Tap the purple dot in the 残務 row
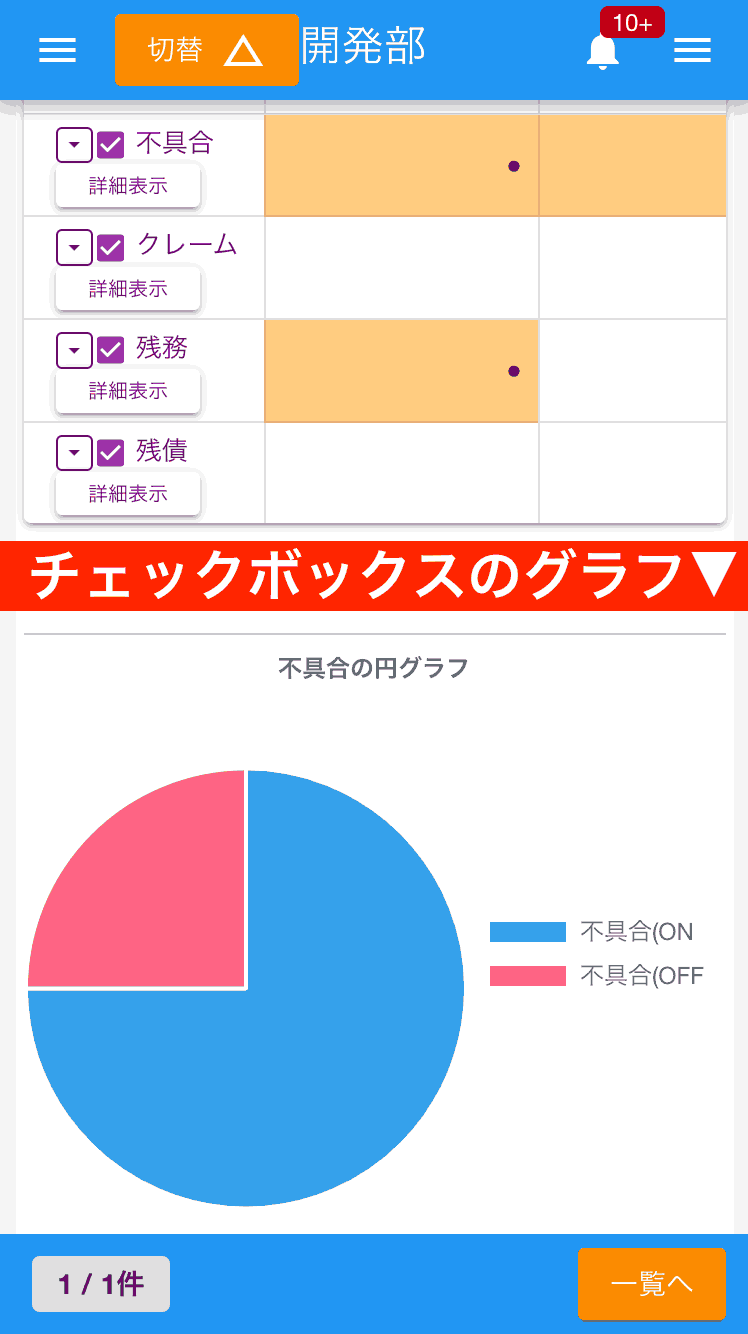This screenshot has height=1334, width=748. tap(514, 370)
